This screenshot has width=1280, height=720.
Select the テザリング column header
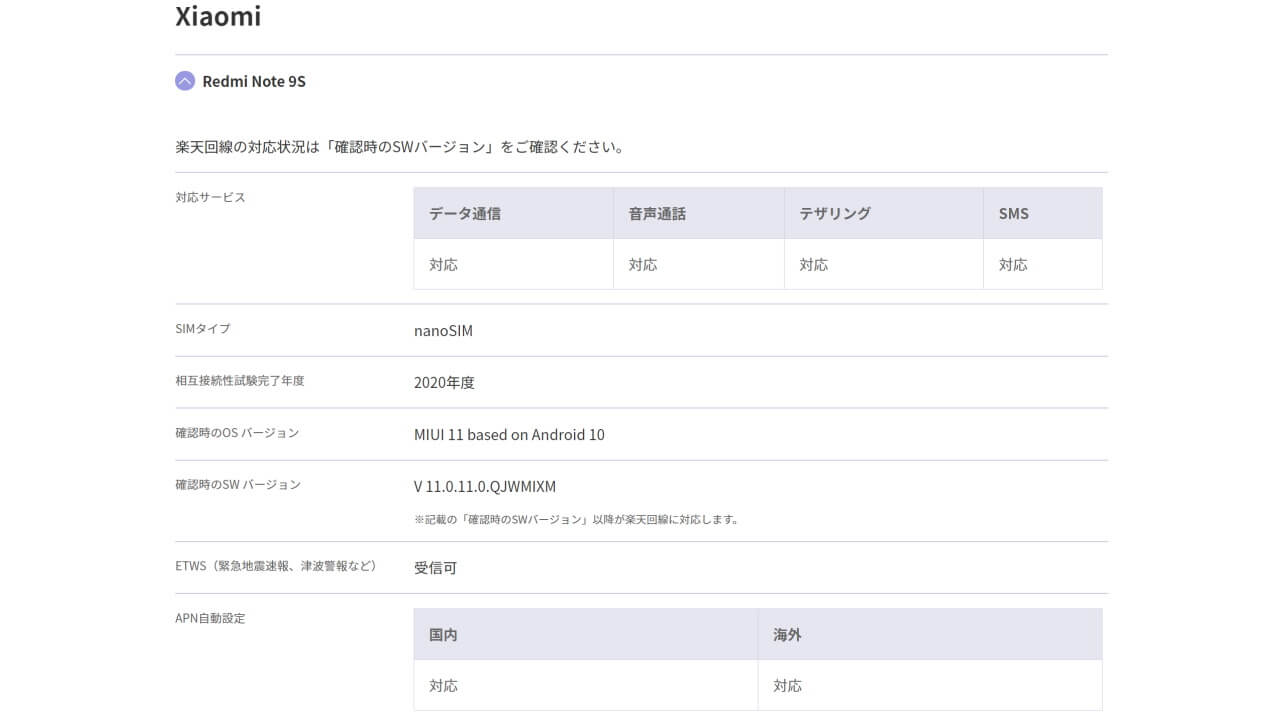pyautogui.click(x=835, y=213)
